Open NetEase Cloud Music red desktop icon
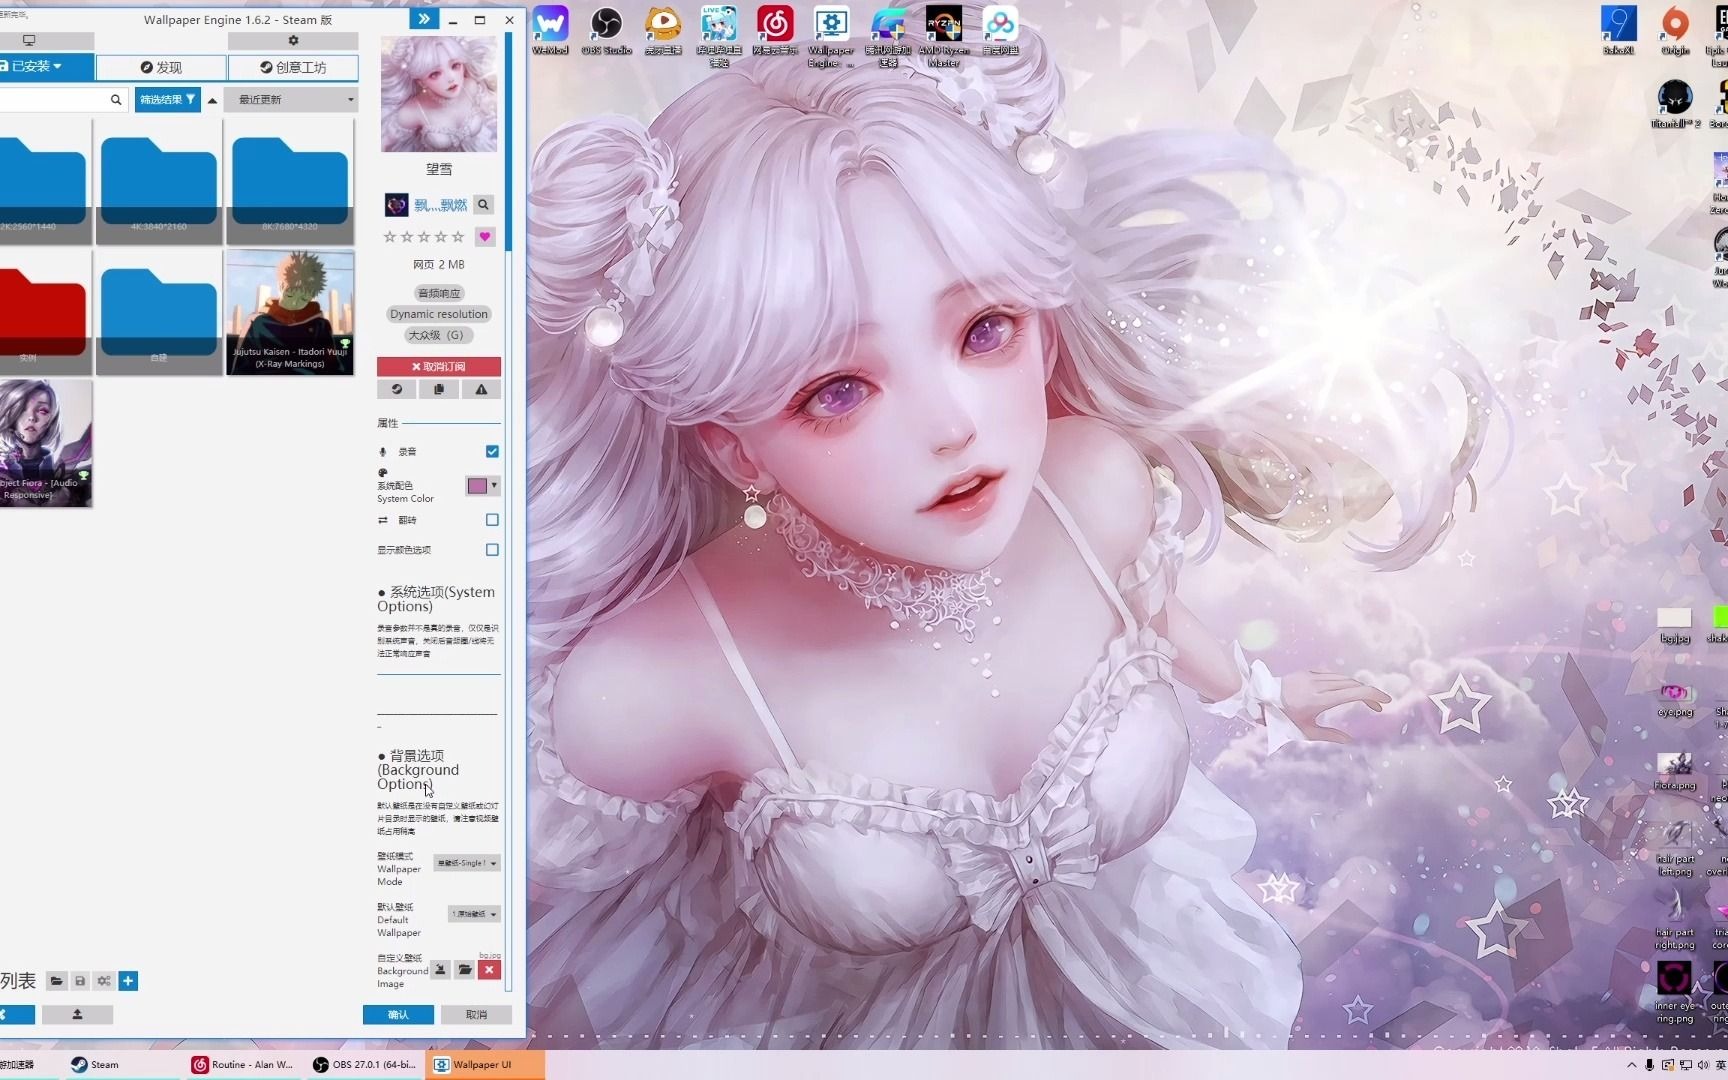The image size is (1728, 1080). 775,32
